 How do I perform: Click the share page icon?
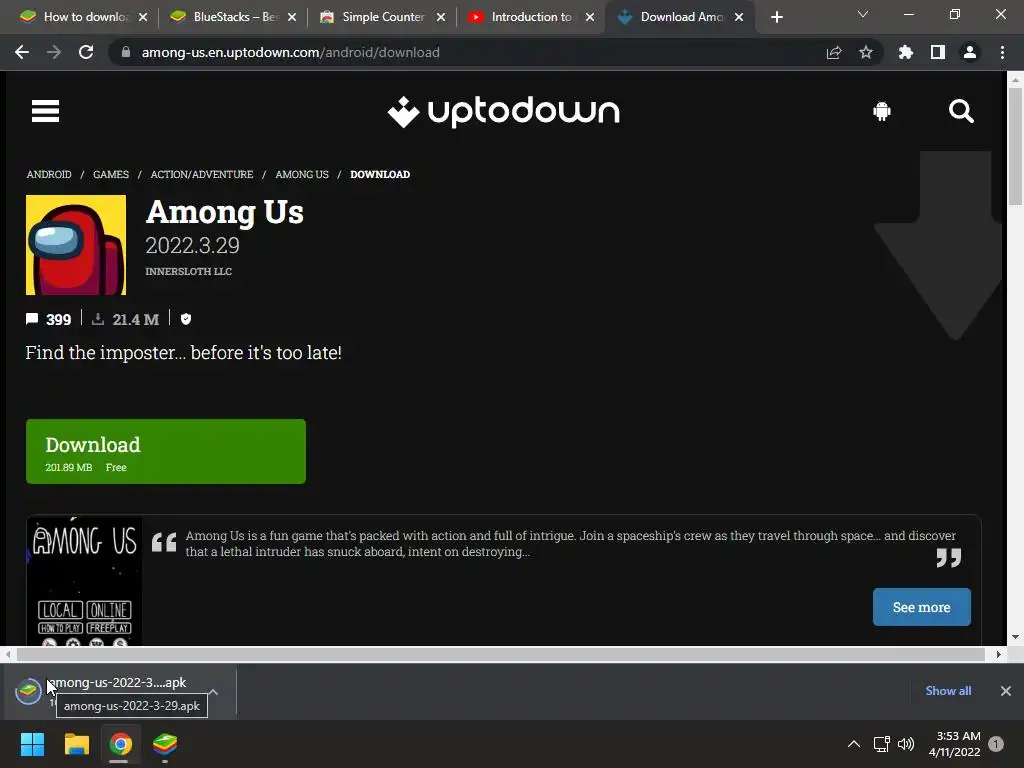click(834, 52)
